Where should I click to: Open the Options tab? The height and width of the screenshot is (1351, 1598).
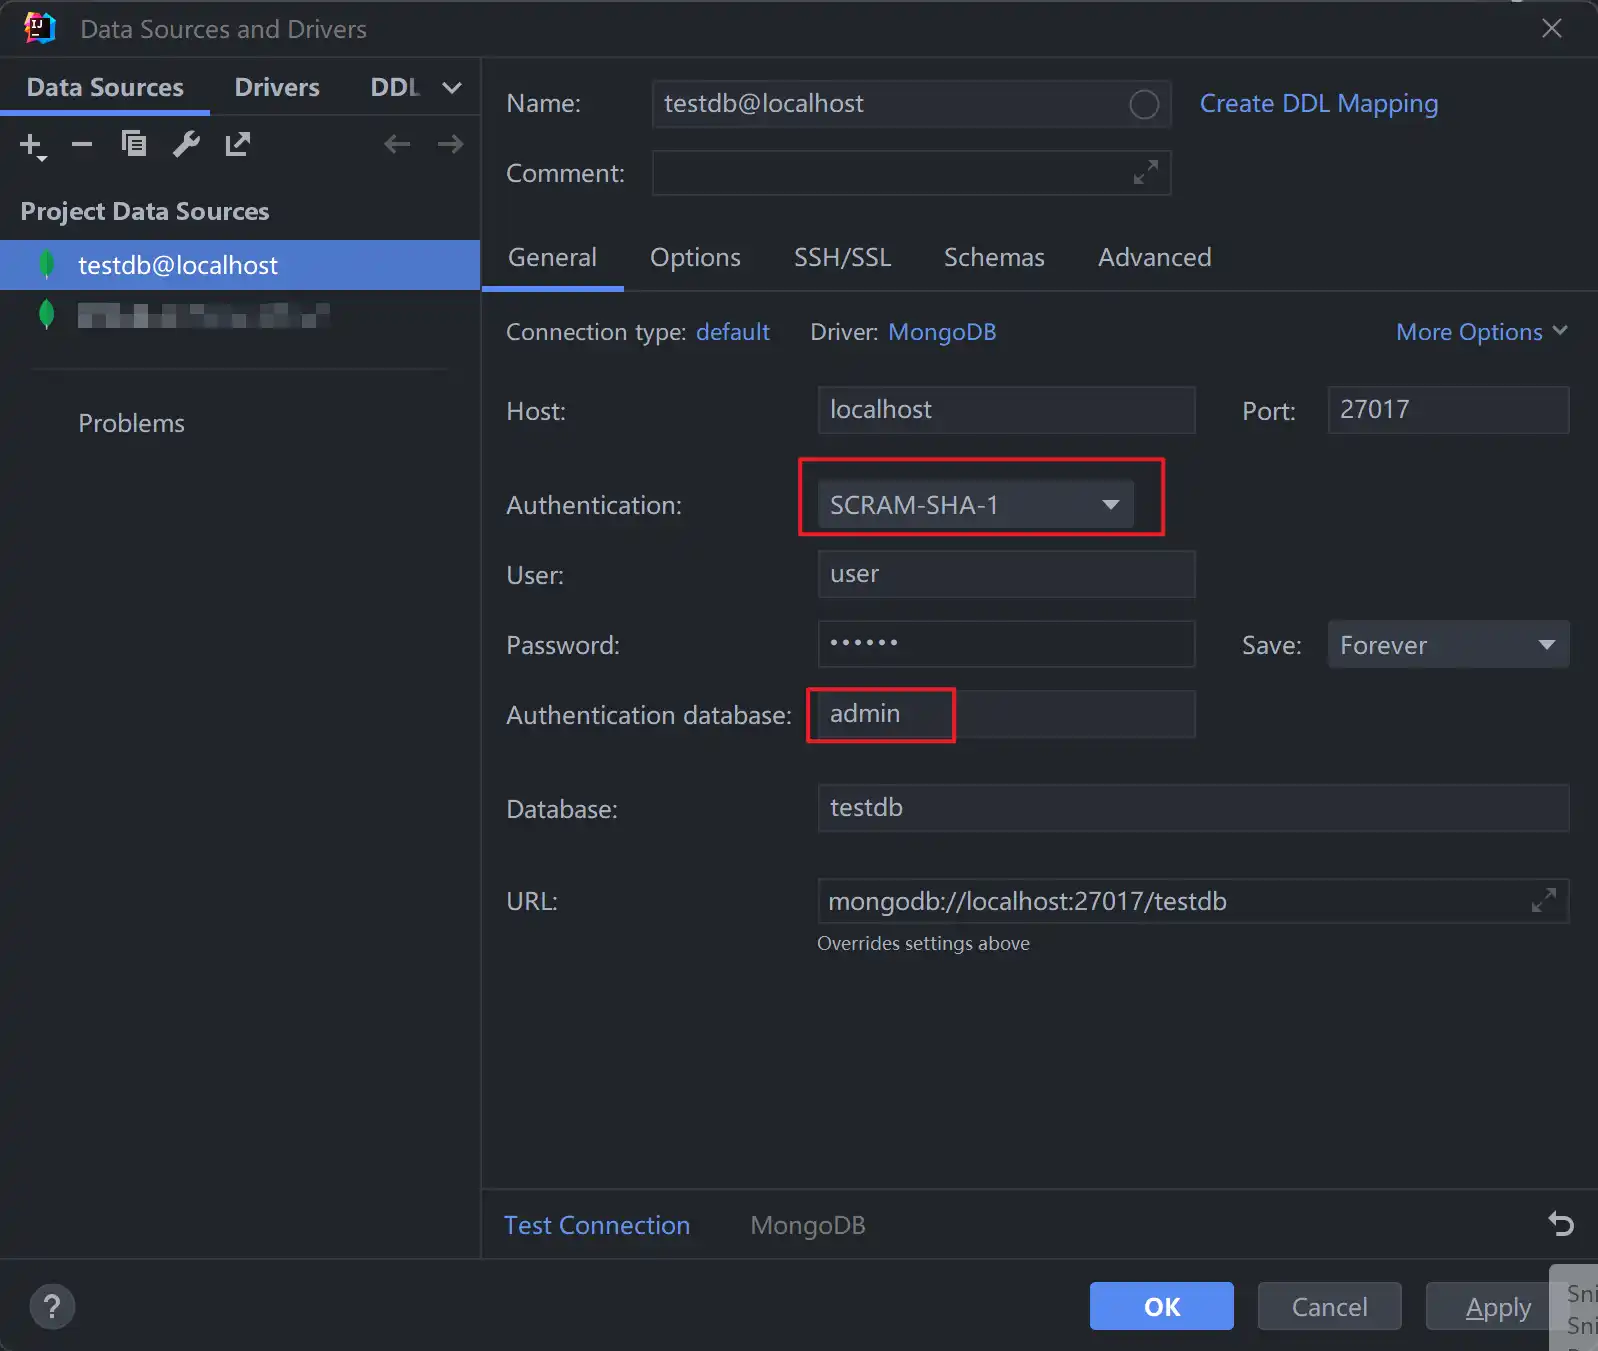tap(695, 258)
